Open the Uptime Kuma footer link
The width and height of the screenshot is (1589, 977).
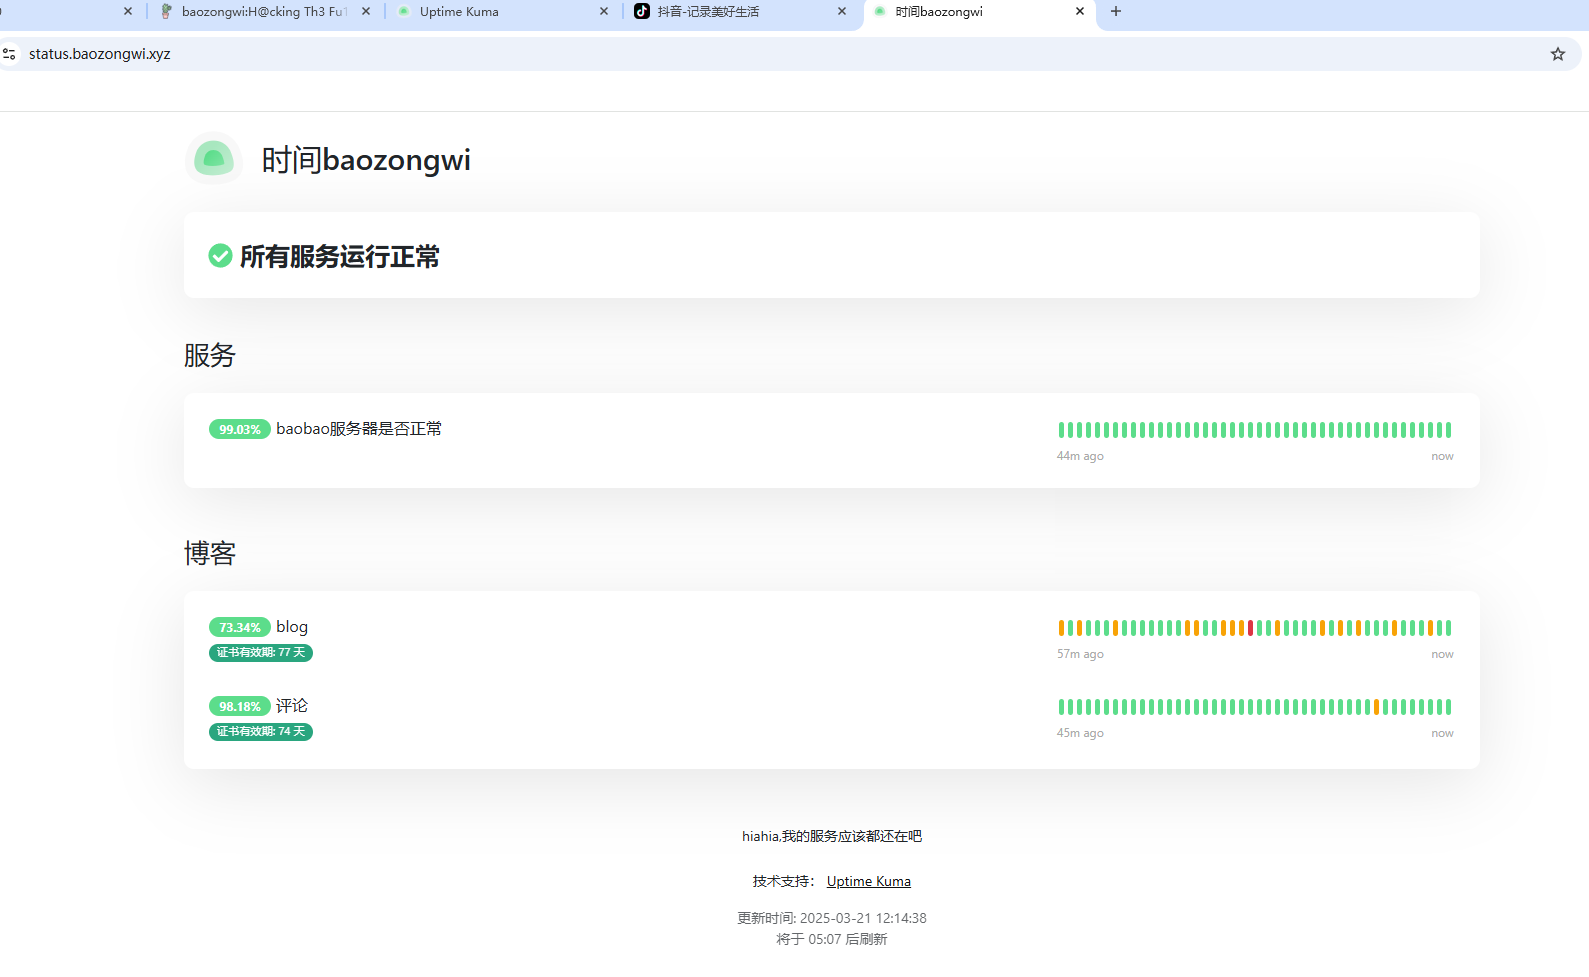click(868, 881)
